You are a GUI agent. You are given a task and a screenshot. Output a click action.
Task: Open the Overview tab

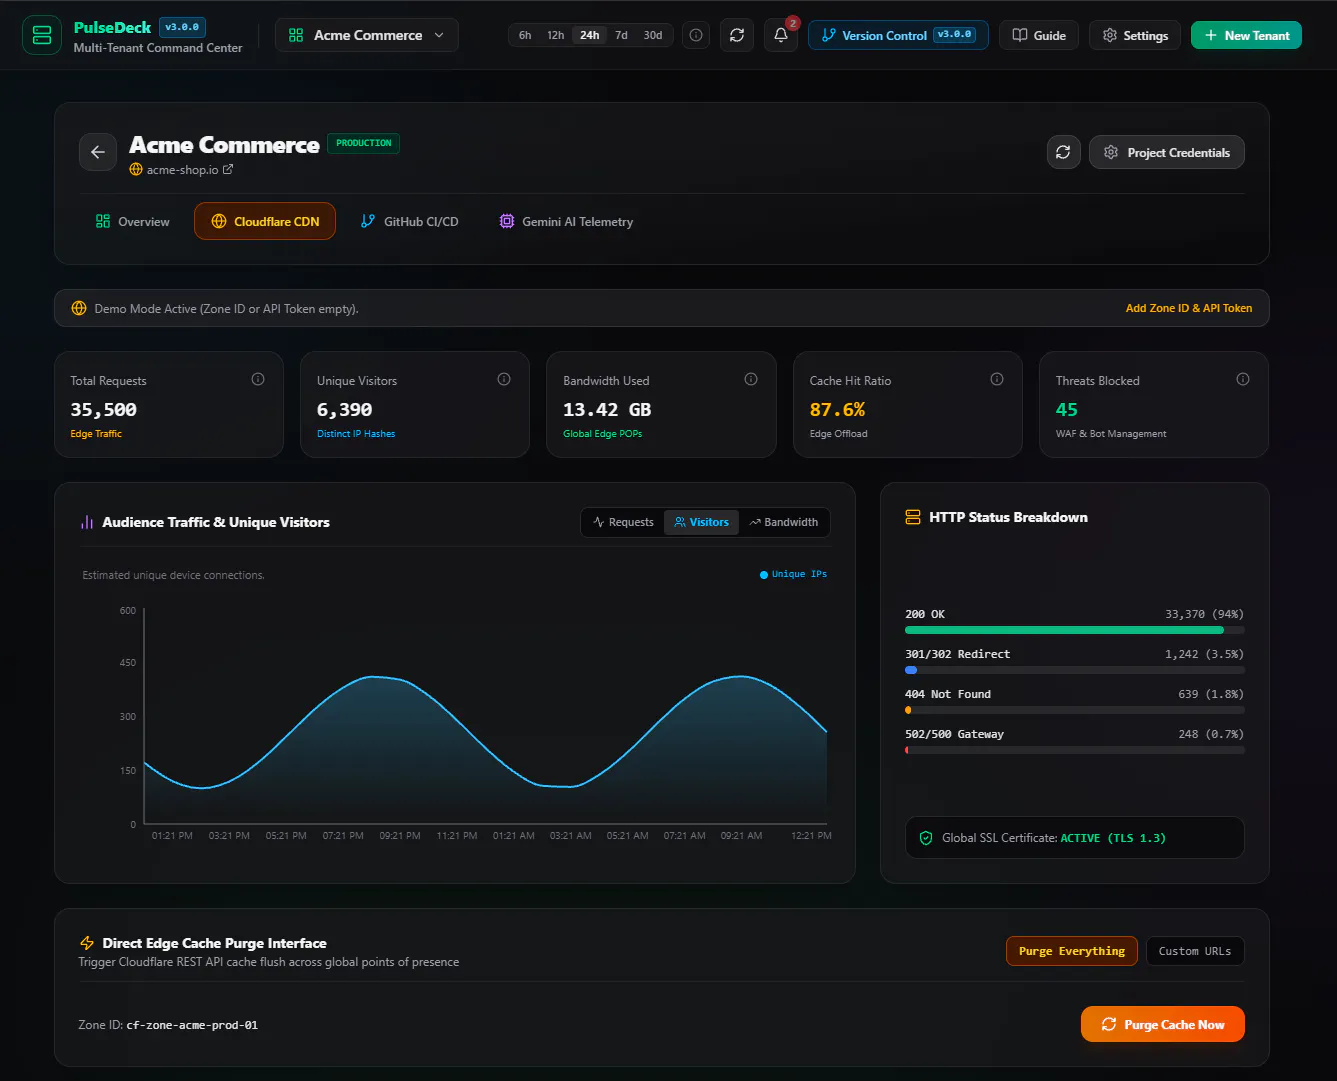click(x=133, y=222)
